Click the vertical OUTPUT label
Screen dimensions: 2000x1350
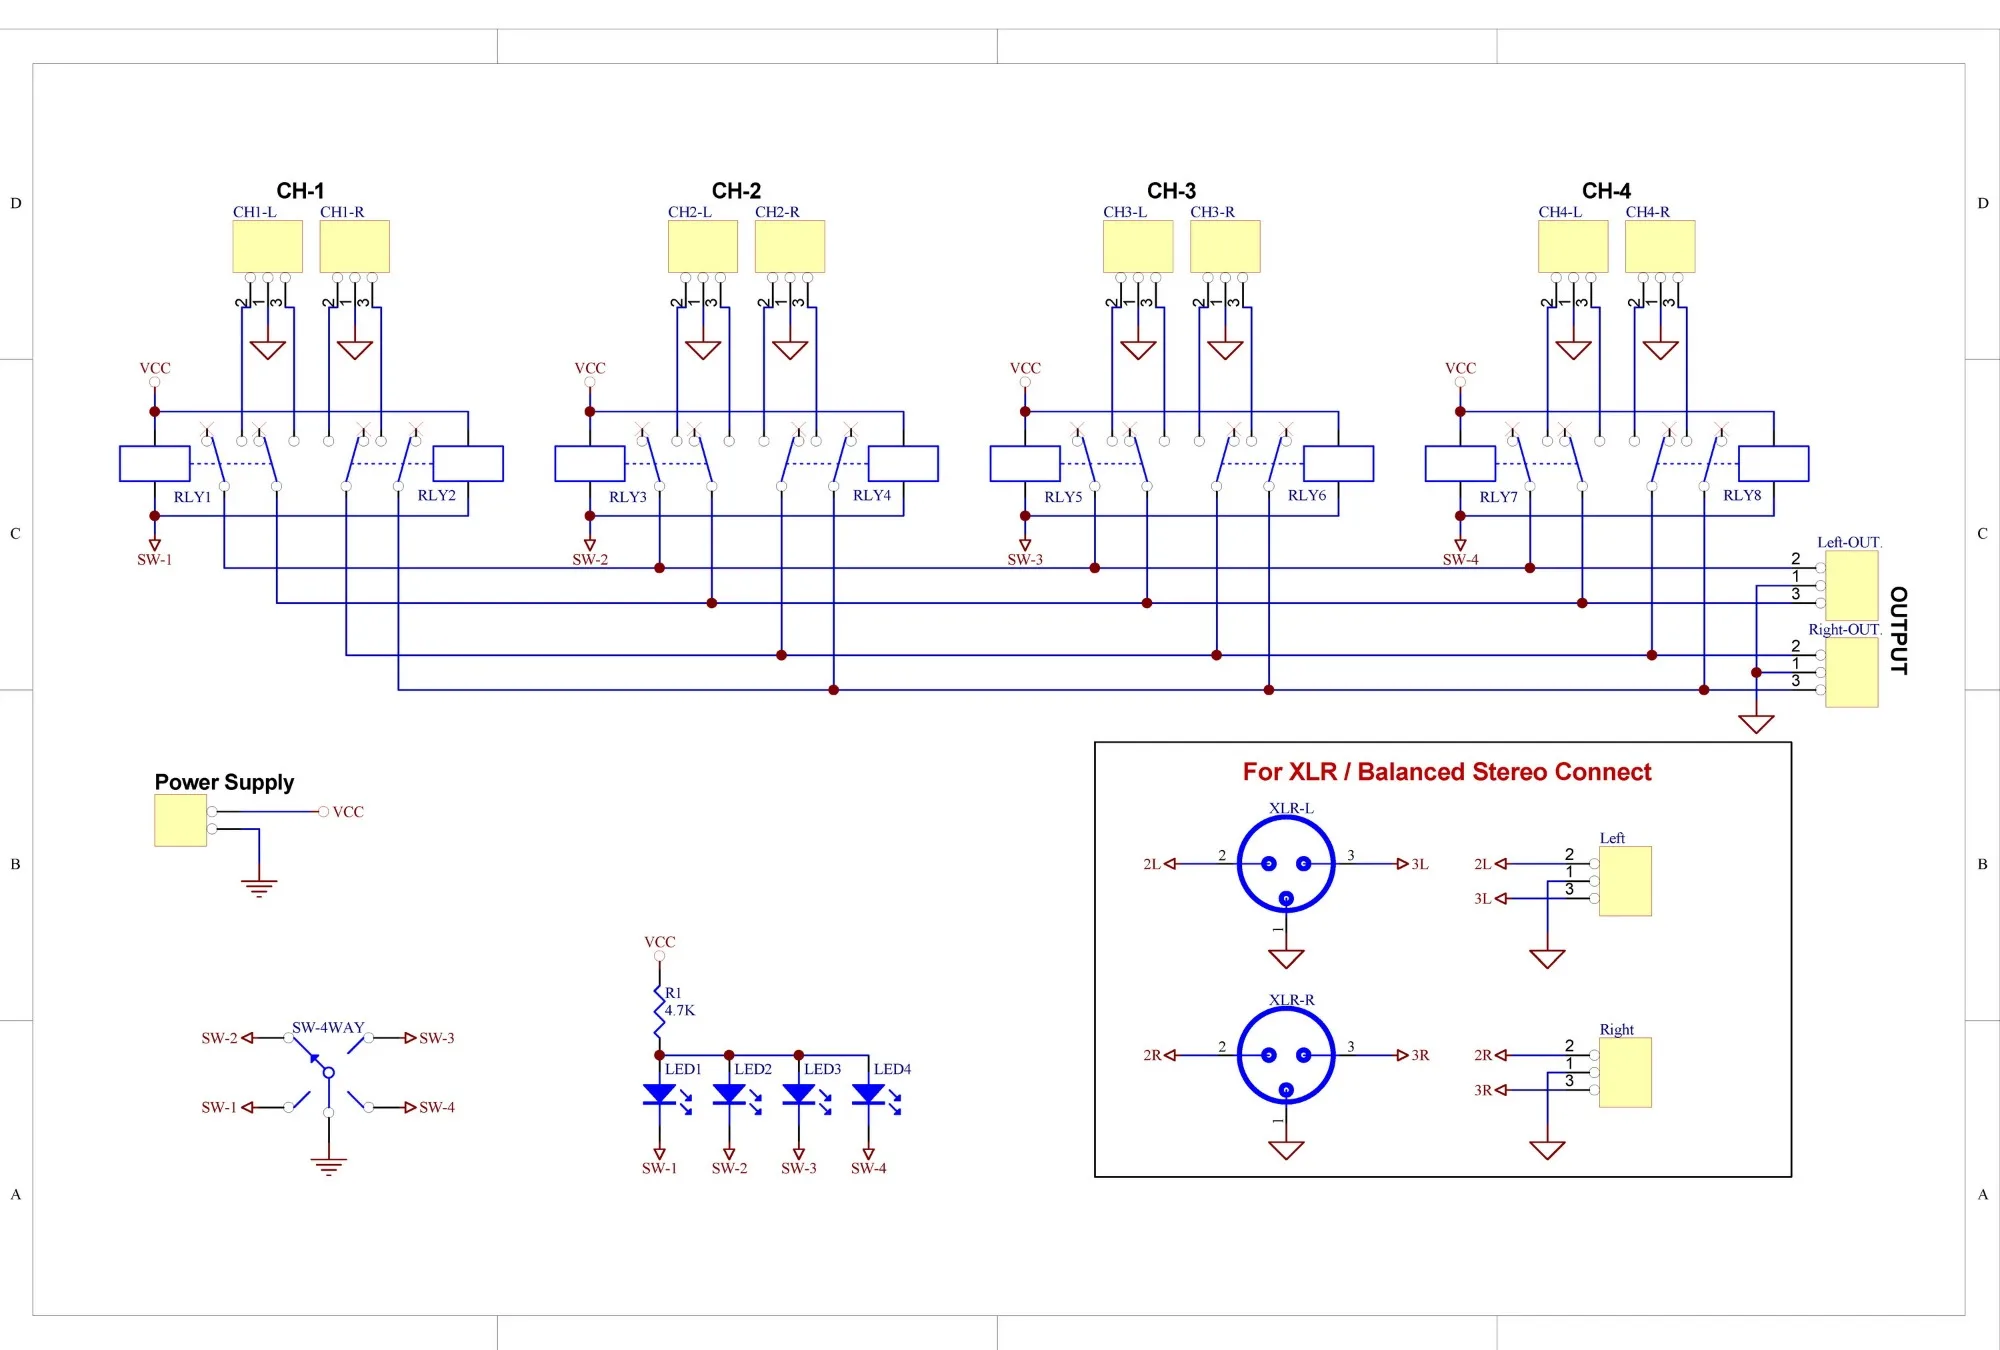[1898, 630]
